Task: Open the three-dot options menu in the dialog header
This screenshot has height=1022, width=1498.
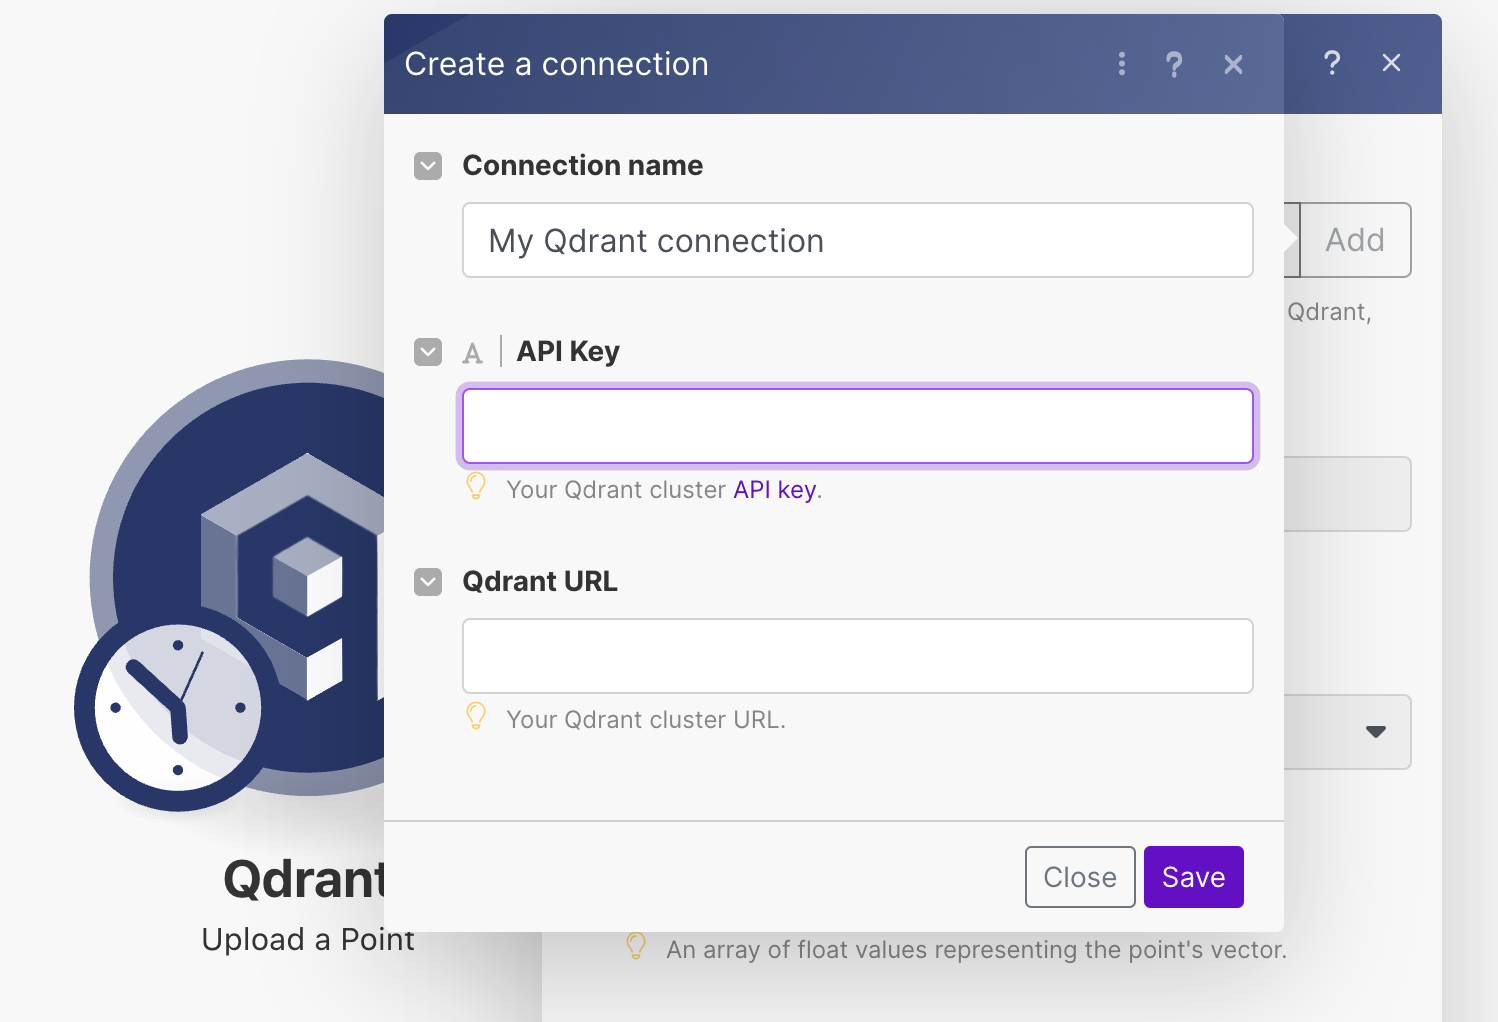Action: 1122,64
